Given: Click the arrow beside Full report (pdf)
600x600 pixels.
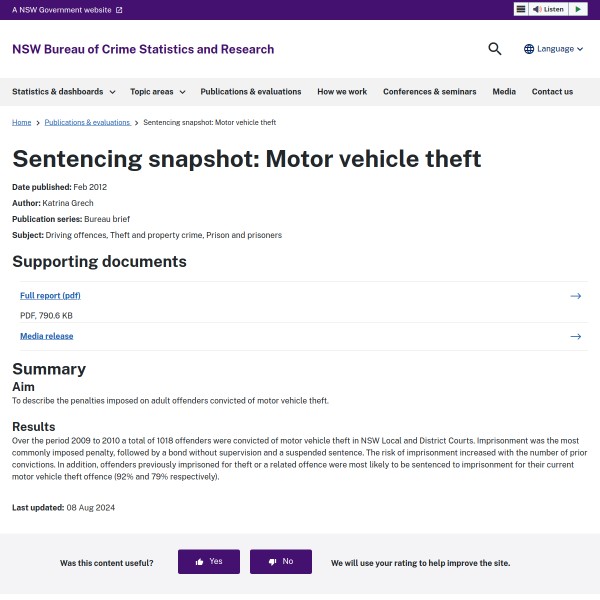Looking at the screenshot, I should click(575, 296).
